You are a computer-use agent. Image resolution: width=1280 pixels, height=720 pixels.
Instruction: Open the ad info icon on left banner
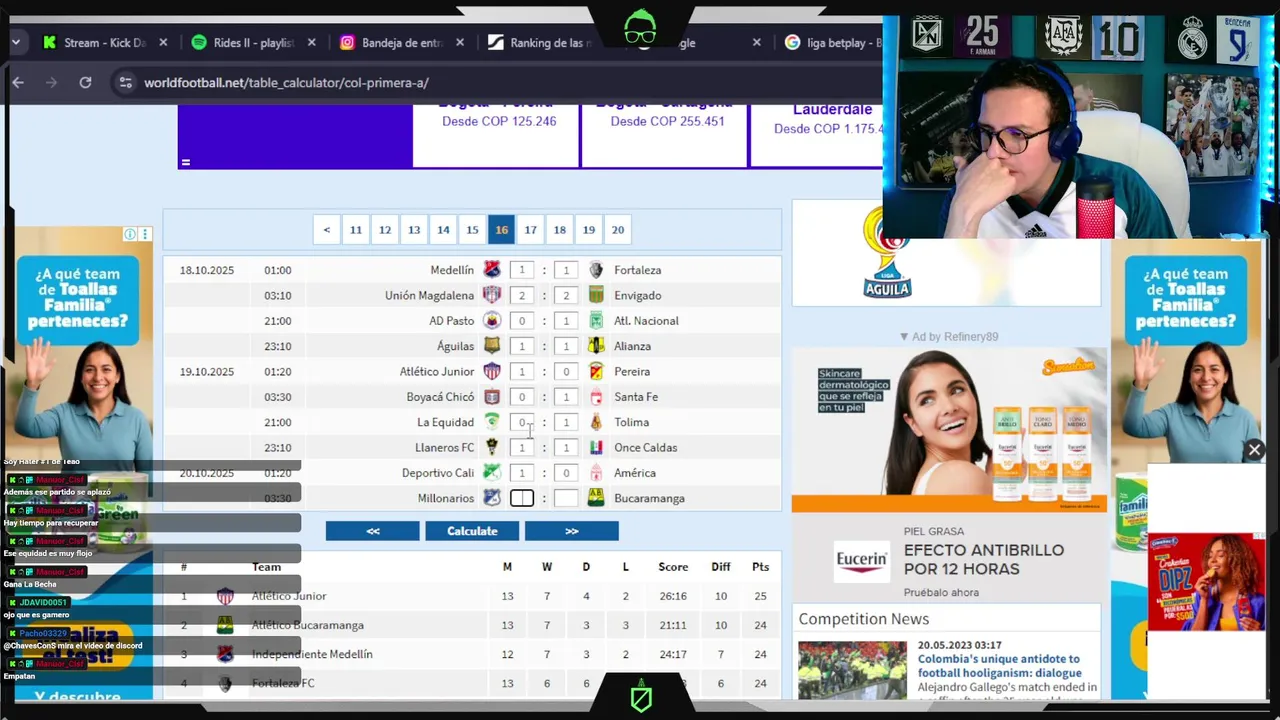click(x=129, y=234)
